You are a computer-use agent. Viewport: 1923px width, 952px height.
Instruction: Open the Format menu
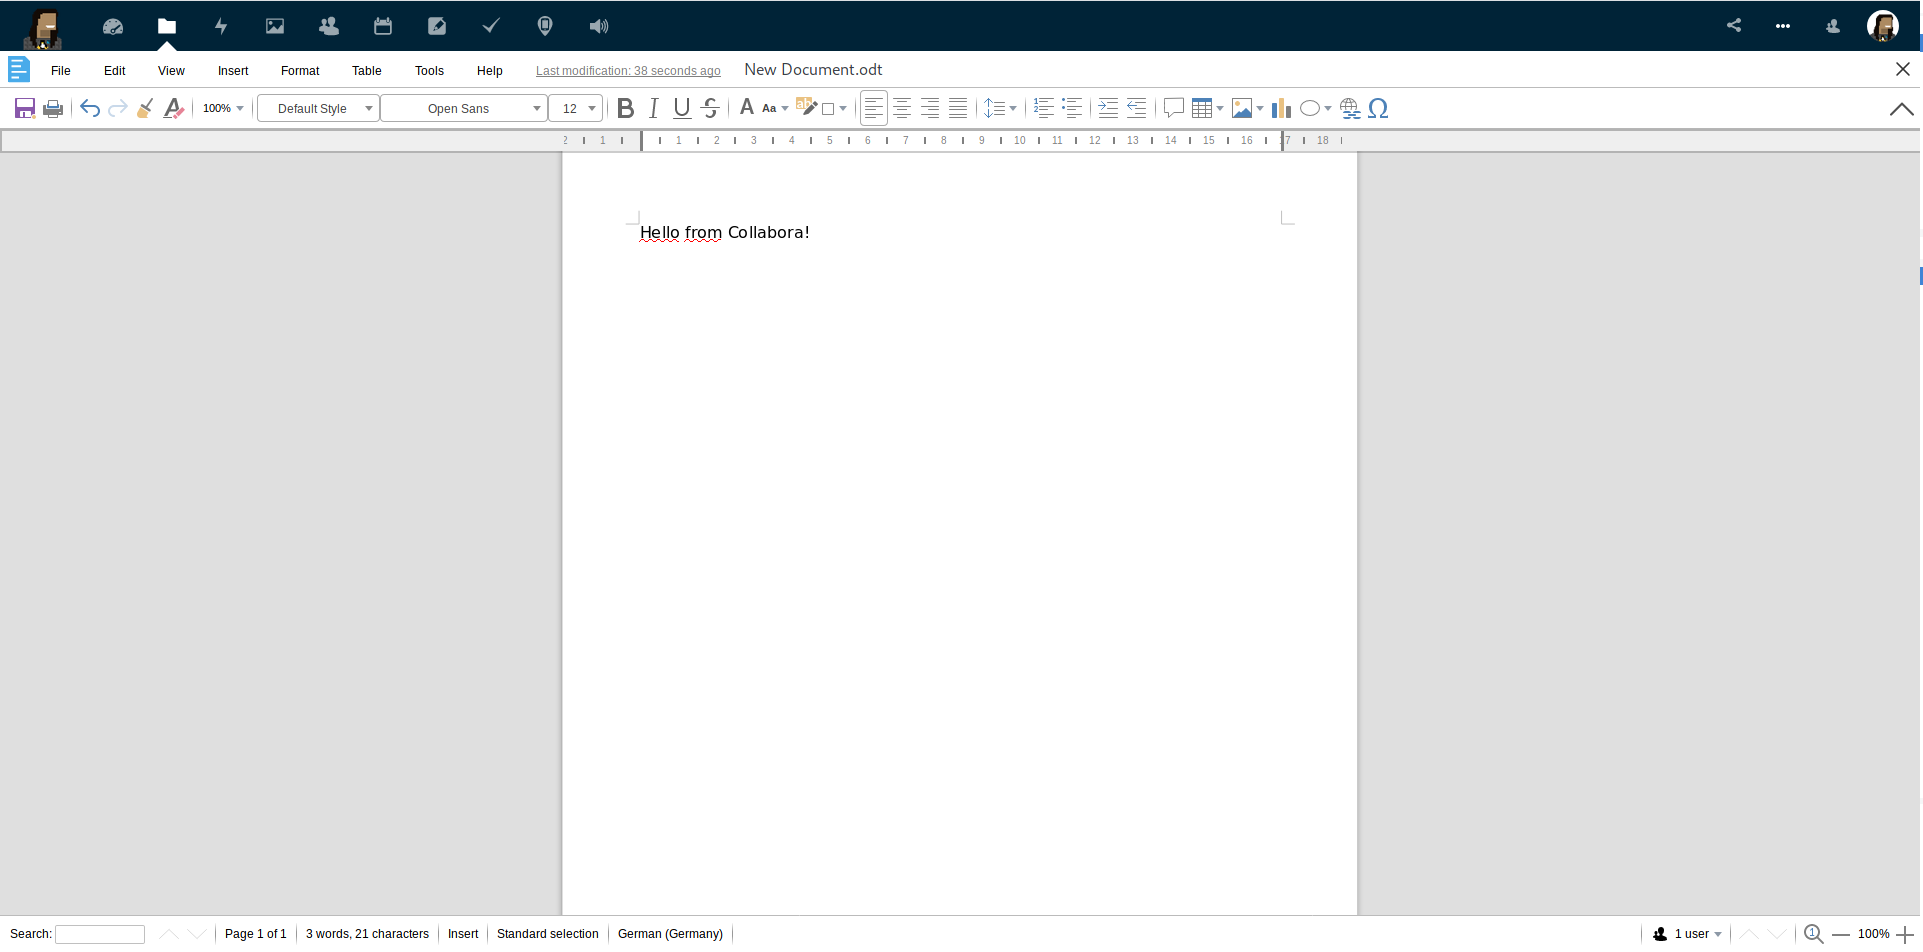pyautogui.click(x=300, y=70)
